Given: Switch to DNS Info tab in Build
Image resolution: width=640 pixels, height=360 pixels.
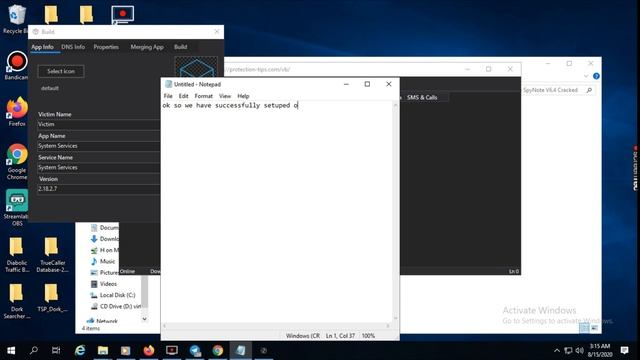Looking at the screenshot, I should pyautogui.click(x=73, y=47).
